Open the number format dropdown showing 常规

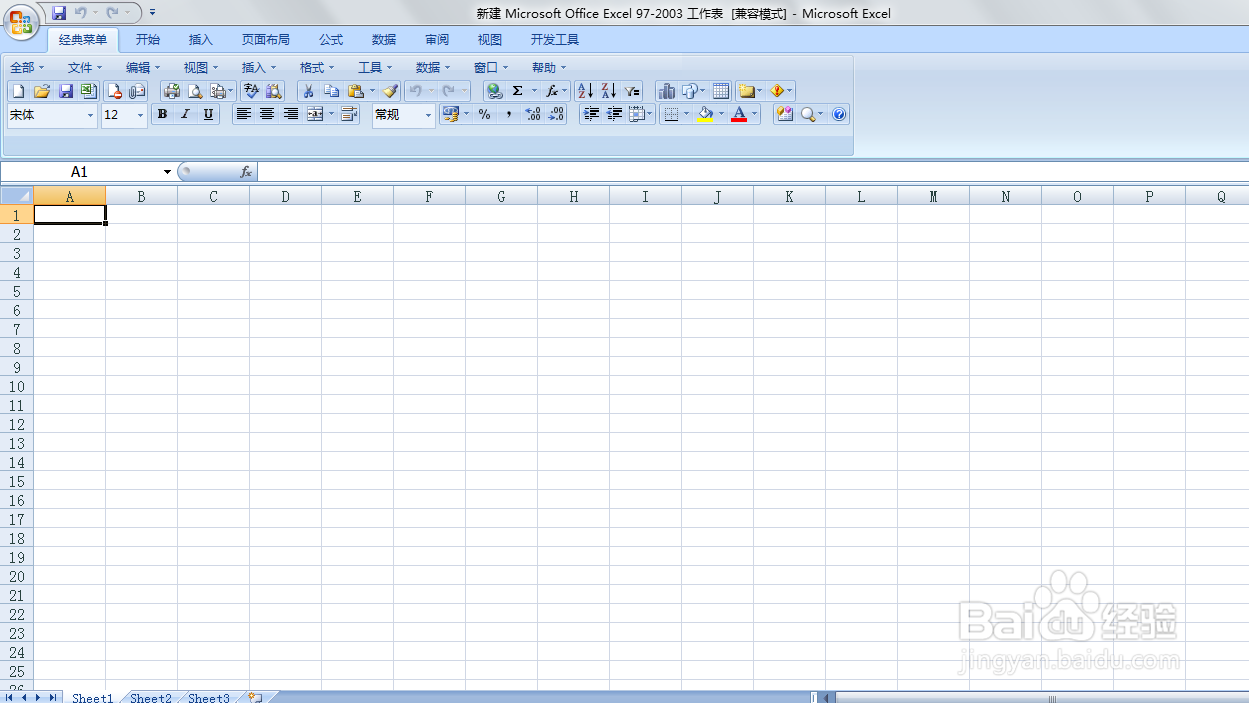[x=429, y=116]
